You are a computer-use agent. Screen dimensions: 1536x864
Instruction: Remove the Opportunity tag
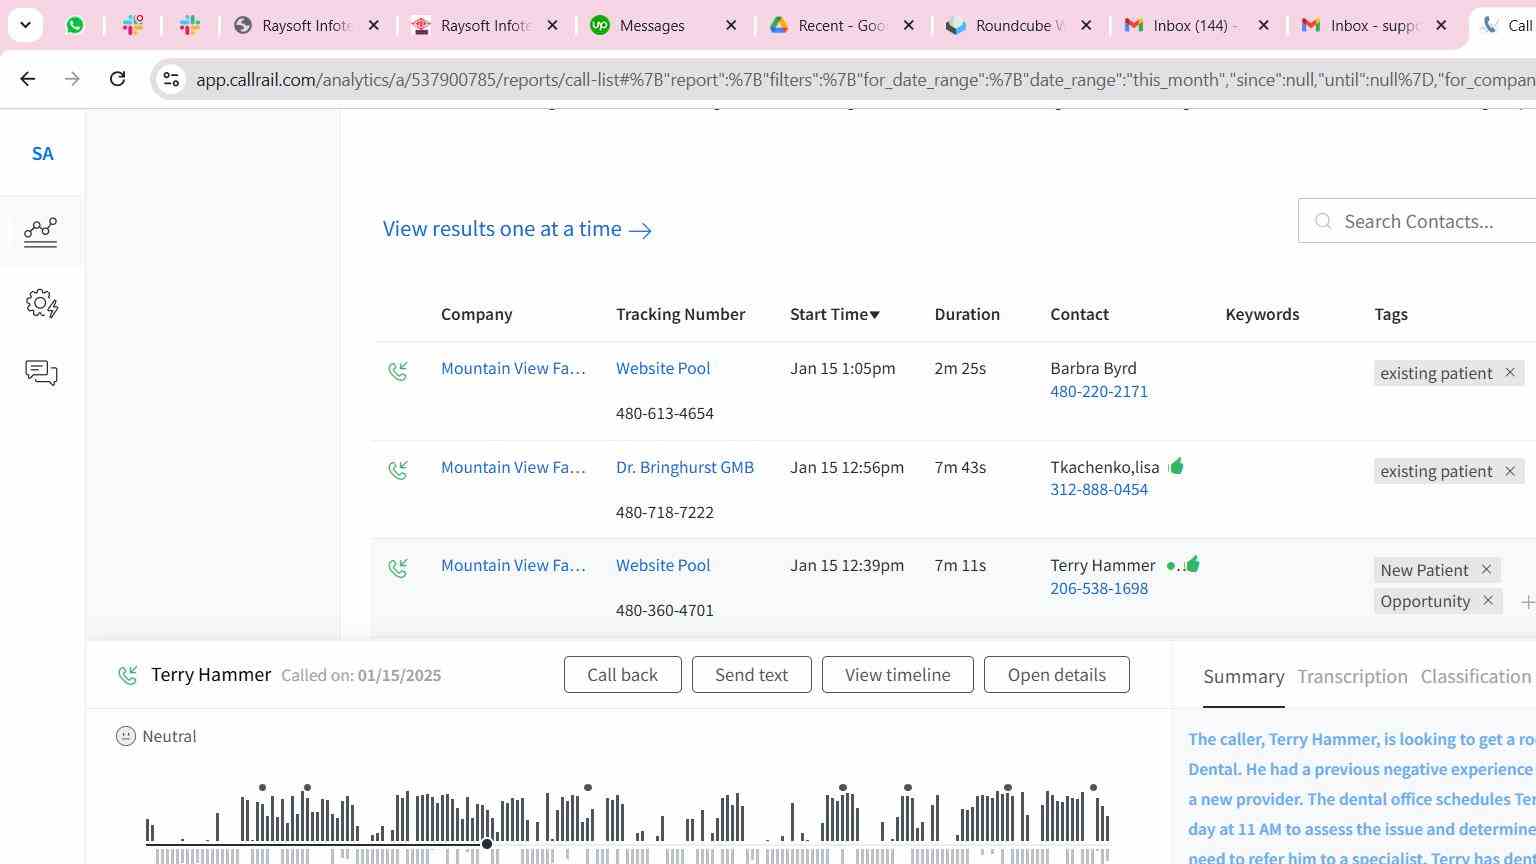pos(1488,600)
